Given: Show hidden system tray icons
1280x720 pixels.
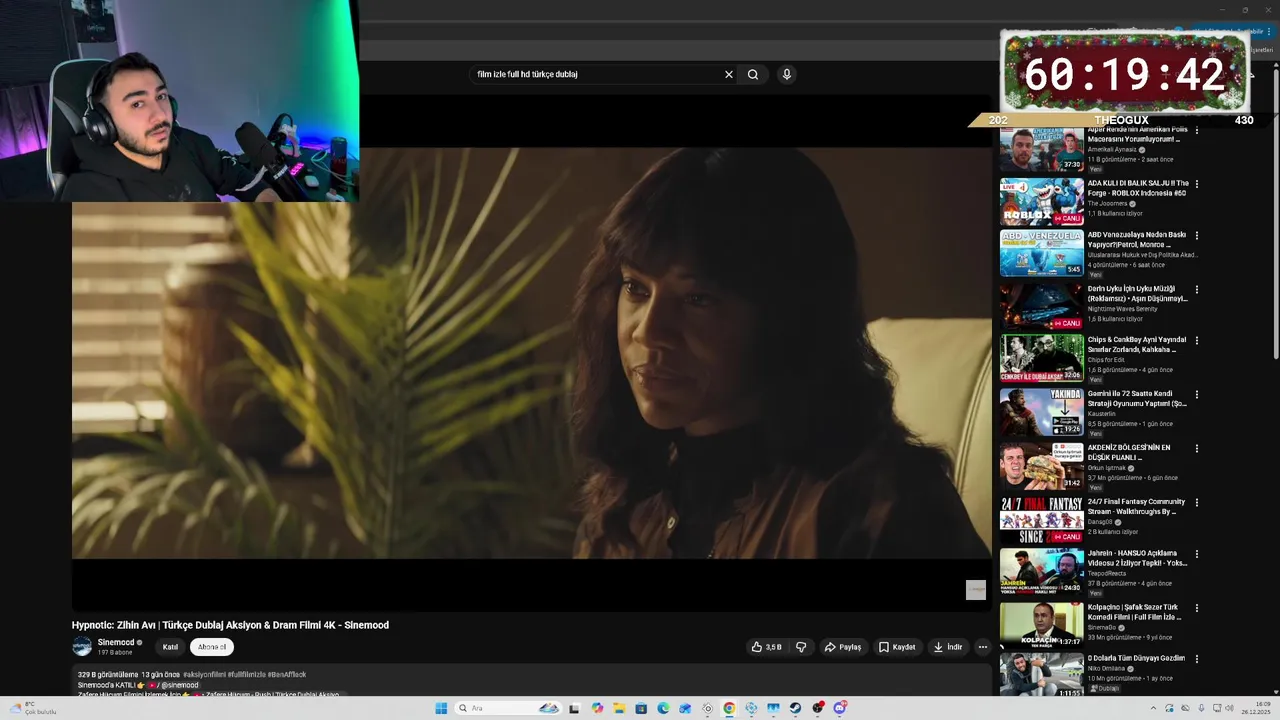Looking at the screenshot, I should [1153, 708].
